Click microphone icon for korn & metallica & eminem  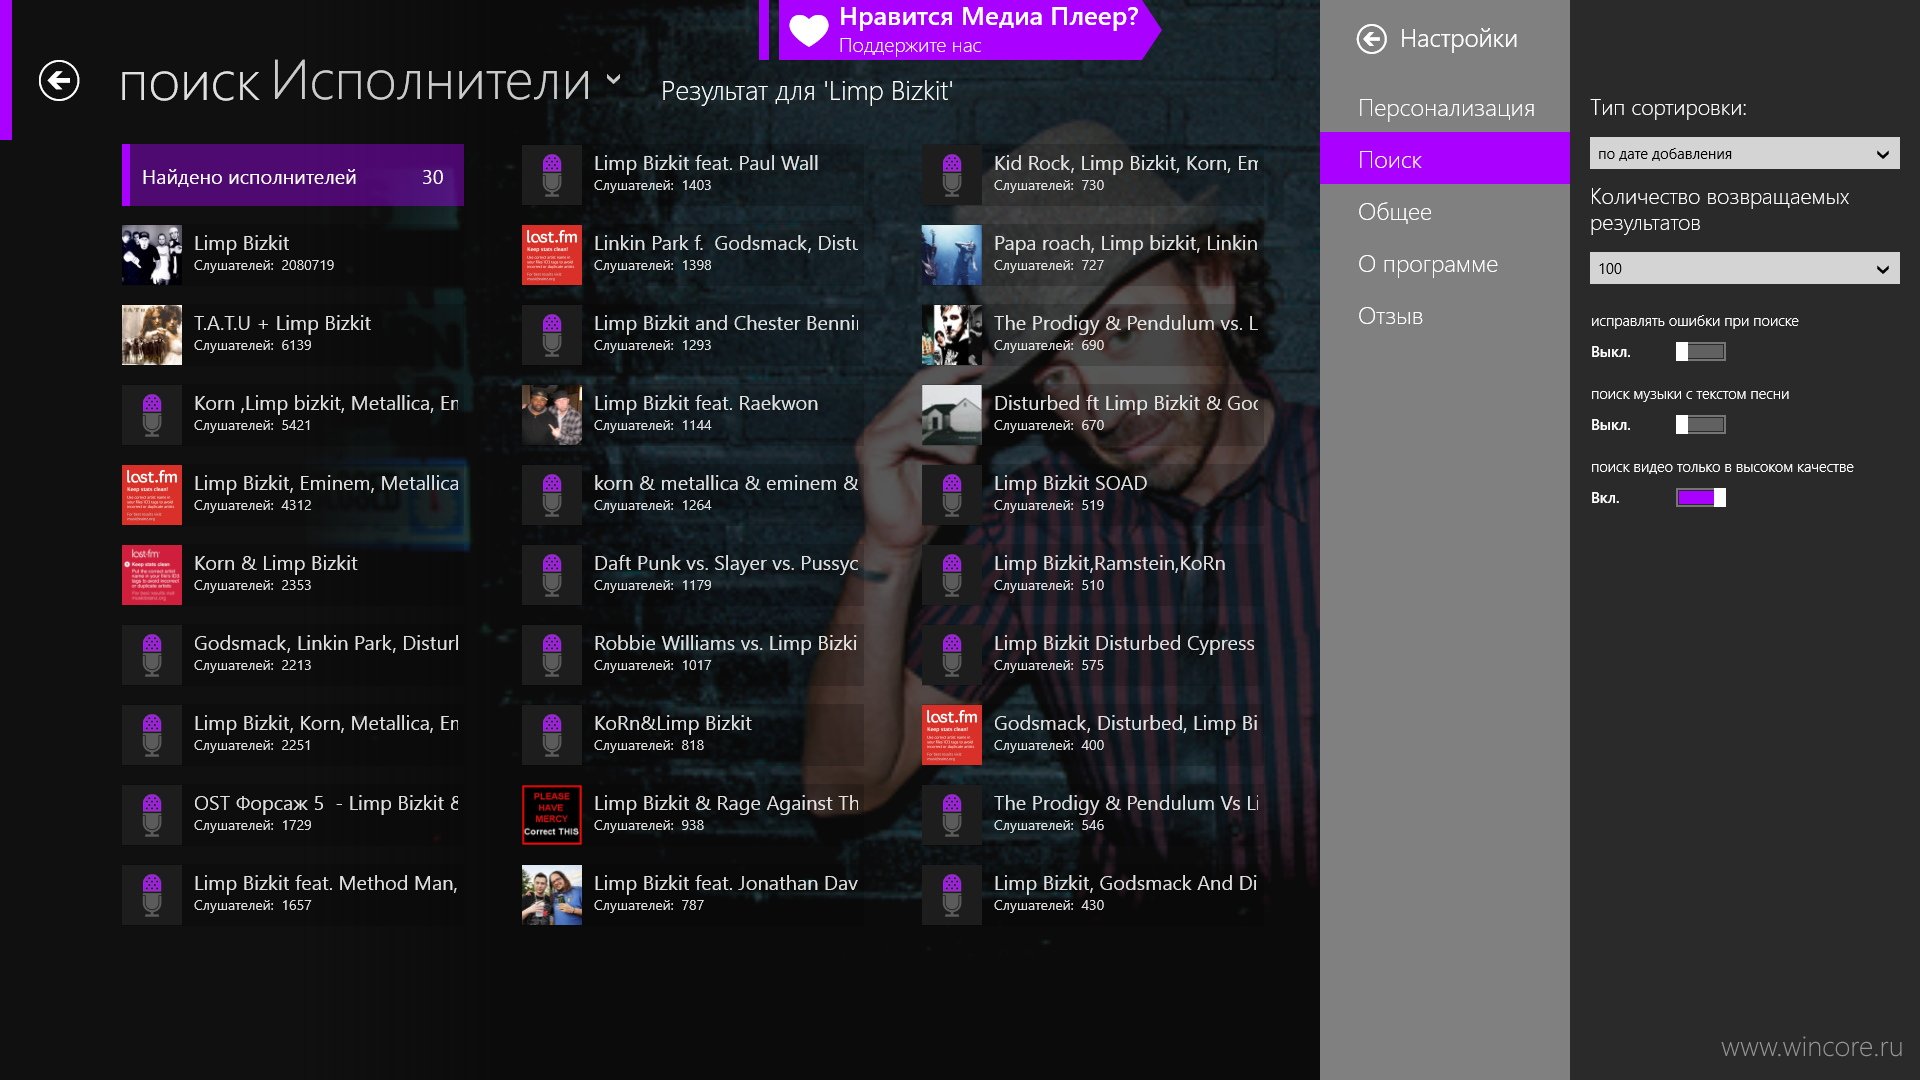coord(552,495)
